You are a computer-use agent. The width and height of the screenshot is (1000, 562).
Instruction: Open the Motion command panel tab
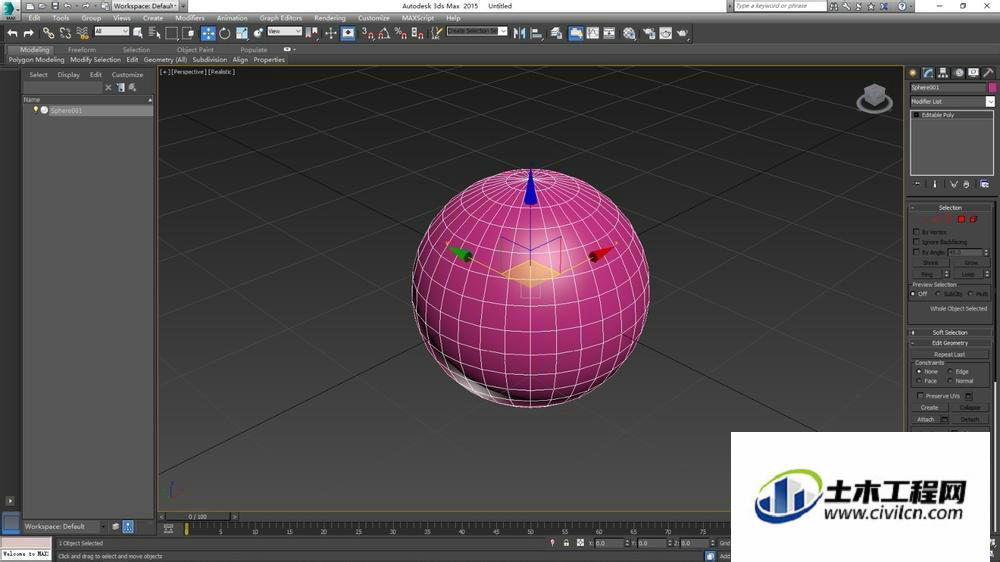(959, 73)
